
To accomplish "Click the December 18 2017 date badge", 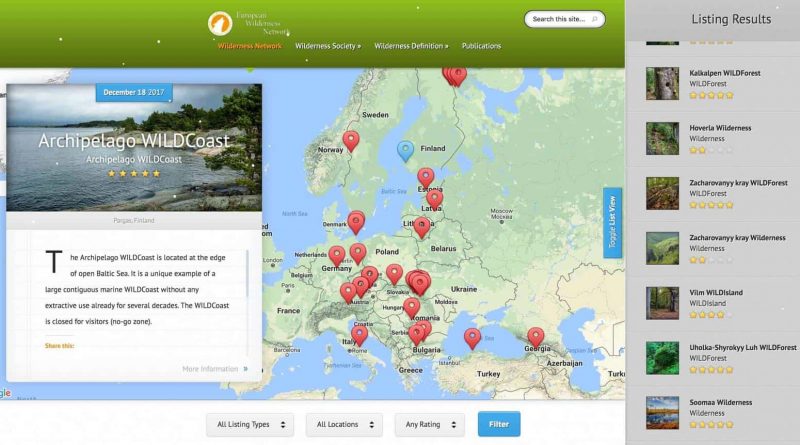I will 134,92.
